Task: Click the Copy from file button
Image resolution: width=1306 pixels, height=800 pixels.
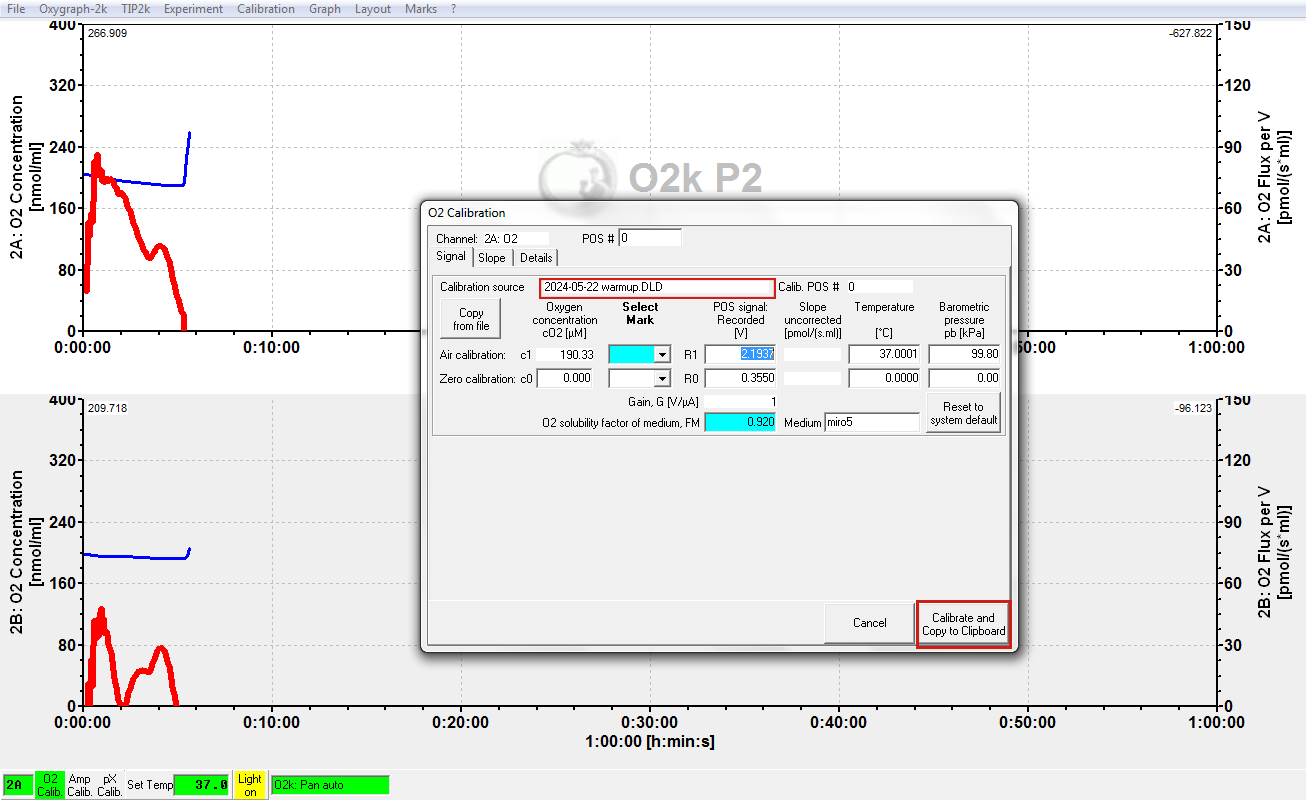Action: 470,319
